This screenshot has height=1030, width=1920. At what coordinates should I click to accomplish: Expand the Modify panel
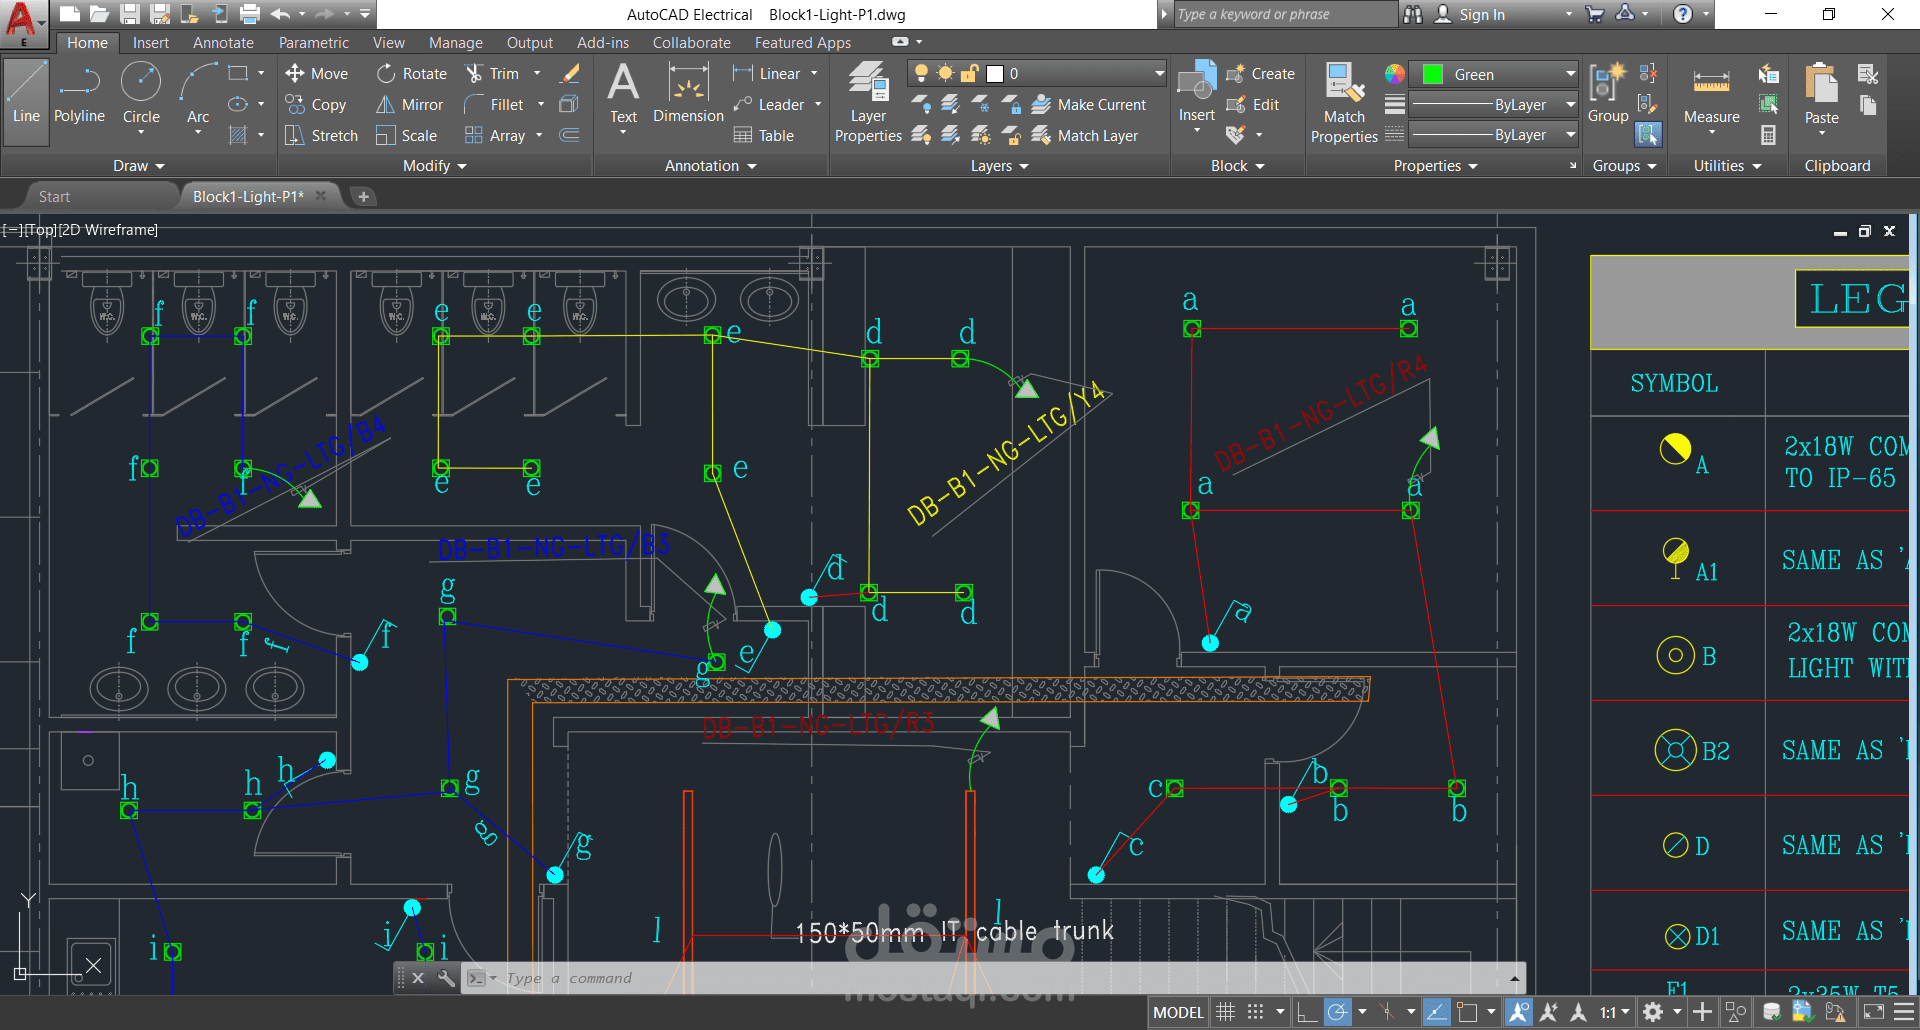[435, 166]
